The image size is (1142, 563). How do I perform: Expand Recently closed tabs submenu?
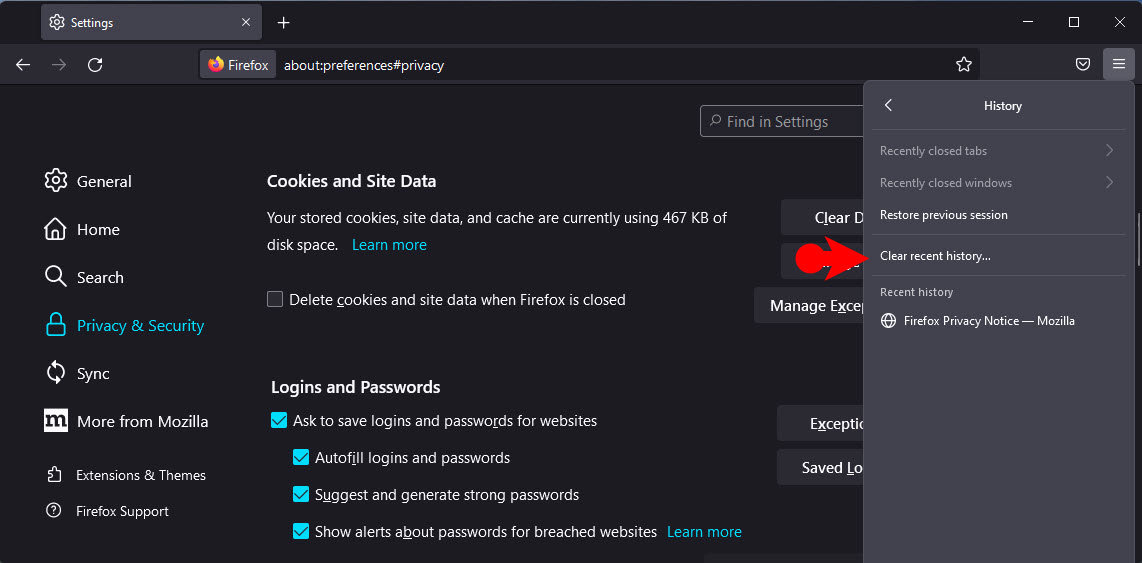(x=999, y=151)
